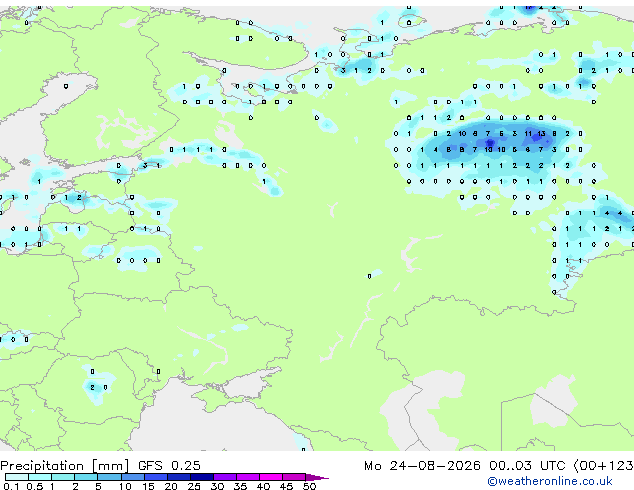Click the '0.1' legend scale label
This screenshot has height=490, width=634.
11,486
